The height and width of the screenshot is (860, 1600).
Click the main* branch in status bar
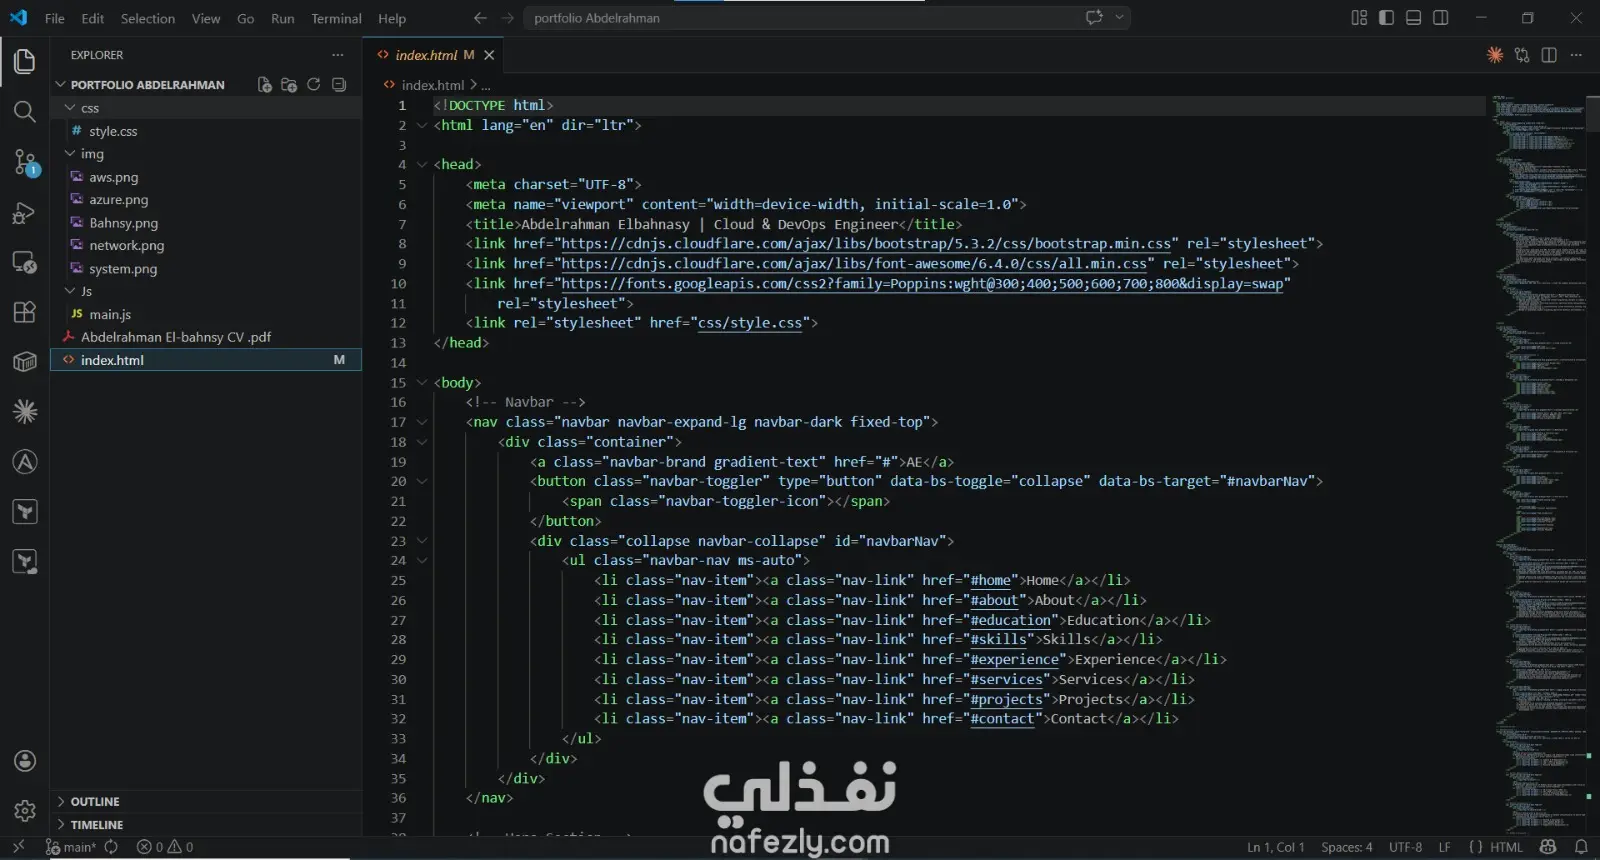[x=71, y=847]
